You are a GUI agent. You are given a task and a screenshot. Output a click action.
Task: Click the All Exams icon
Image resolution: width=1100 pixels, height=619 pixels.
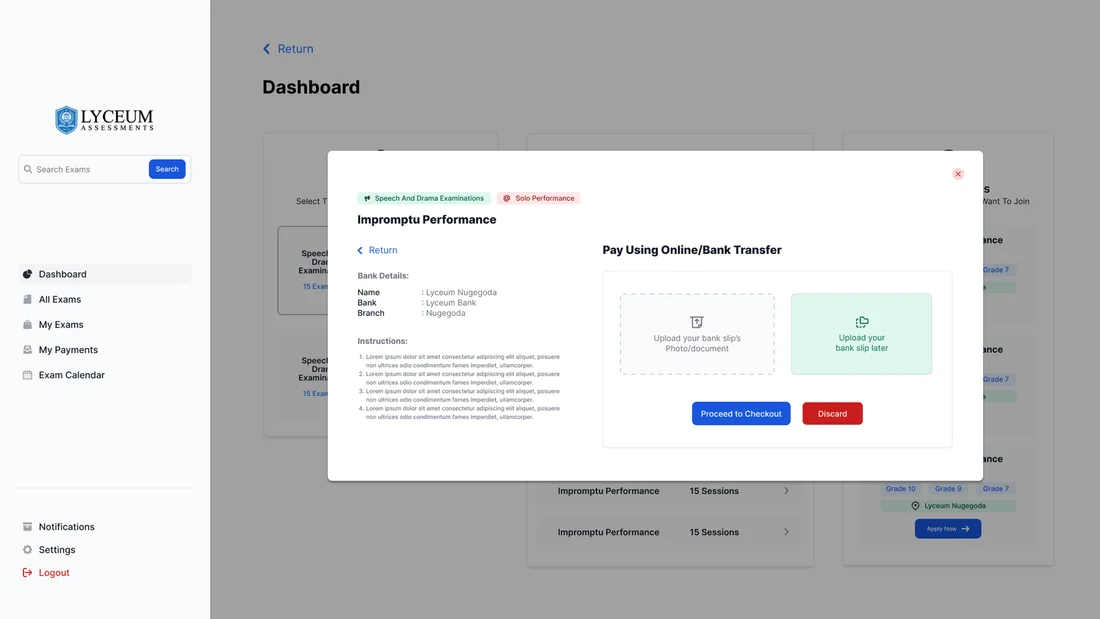pyautogui.click(x=27, y=300)
